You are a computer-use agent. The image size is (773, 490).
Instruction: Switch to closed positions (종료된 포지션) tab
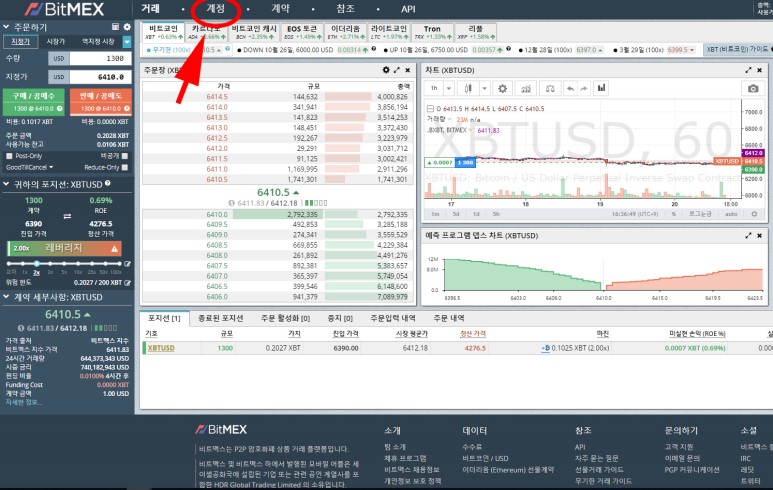(220, 318)
